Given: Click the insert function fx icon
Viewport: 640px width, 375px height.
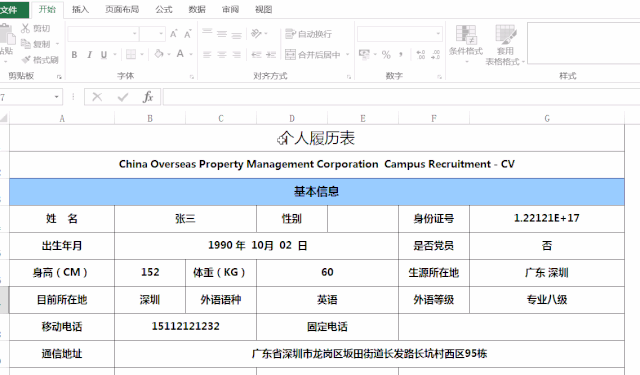Looking at the screenshot, I should [148, 97].
